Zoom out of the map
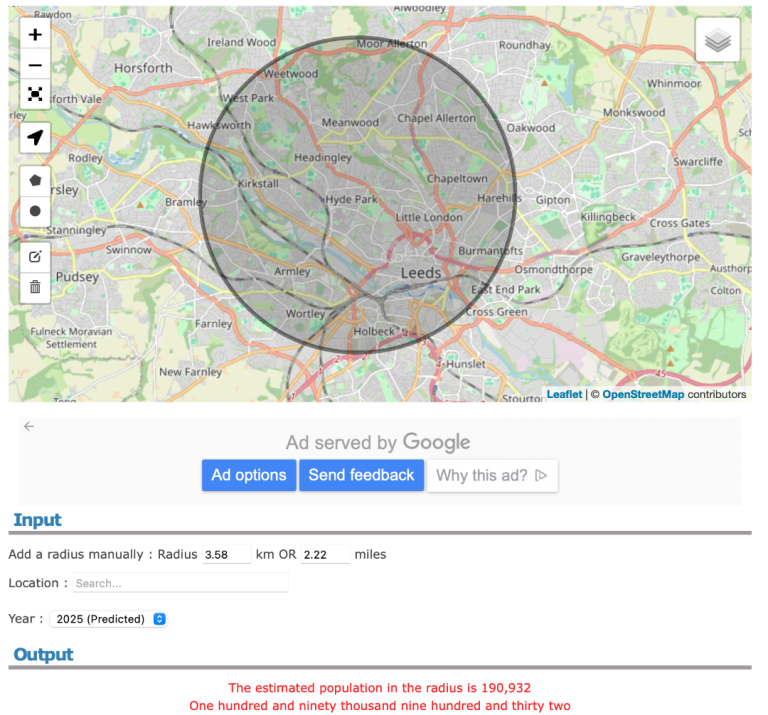The width and height of the screenshot is (768, 715). point(35,65)
